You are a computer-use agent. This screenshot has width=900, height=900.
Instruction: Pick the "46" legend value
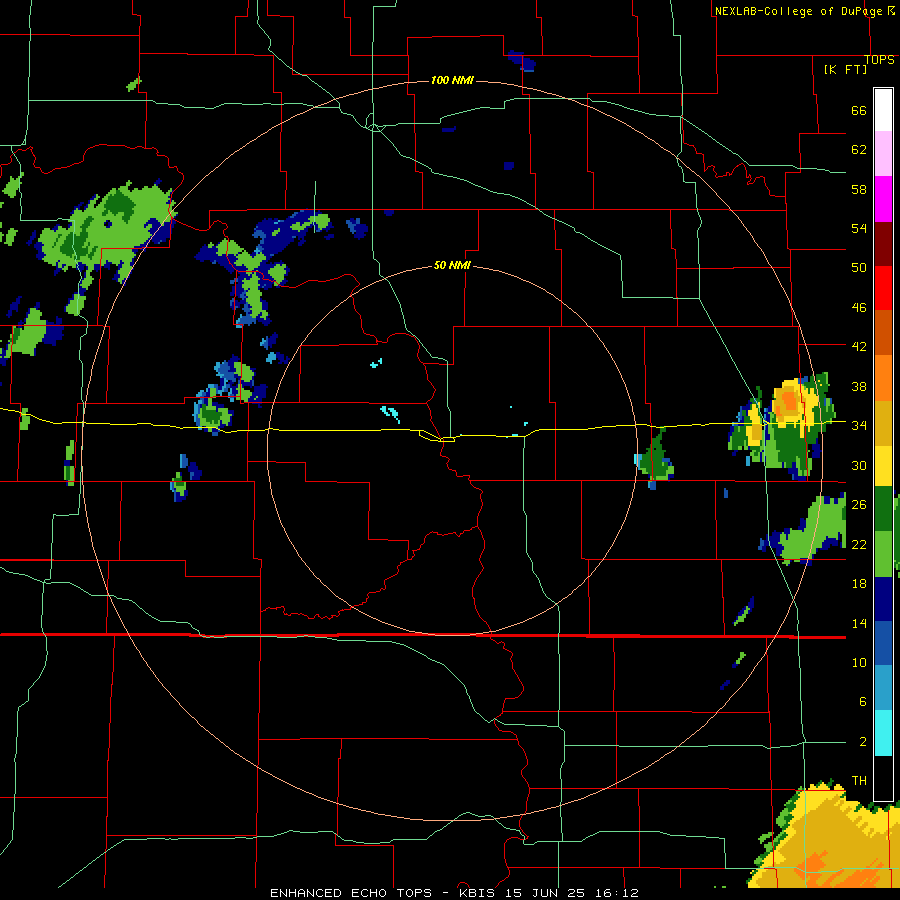pyautogui.click(x=859, y=307)
